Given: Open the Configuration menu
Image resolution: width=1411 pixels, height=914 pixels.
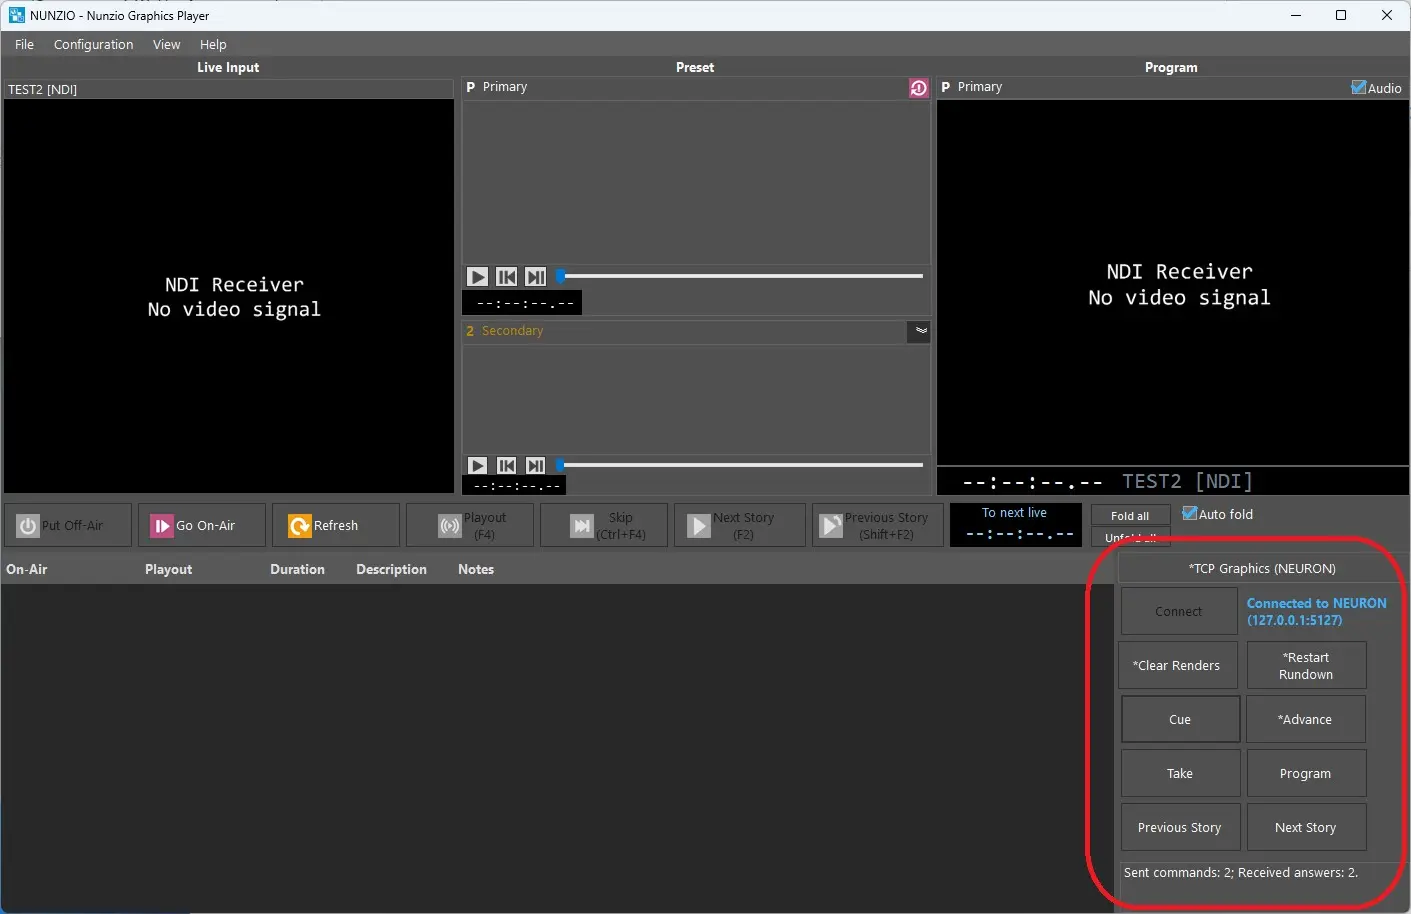Looking at the screenshot, I should [x=93, y=45].
